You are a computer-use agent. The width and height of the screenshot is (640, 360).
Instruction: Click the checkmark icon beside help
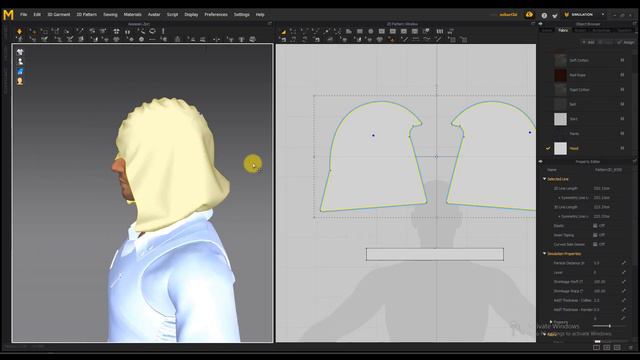pos(555,15)
